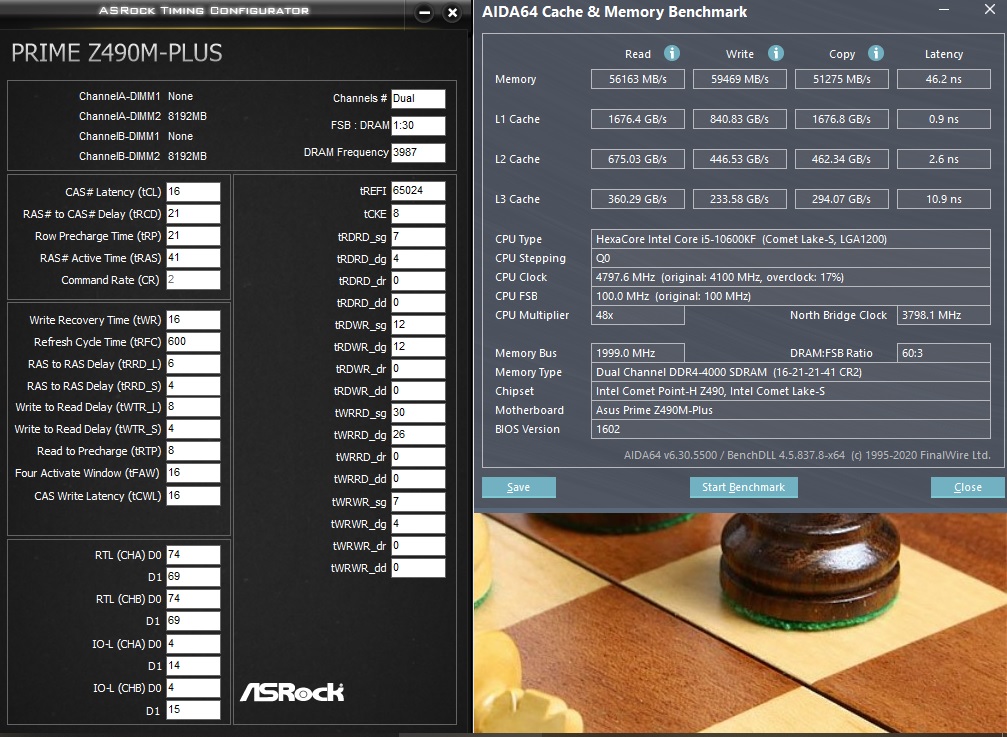Open the Write benchmark info icon
The height and width of the screenshot is (737, 1007).
tap(776, 53)
